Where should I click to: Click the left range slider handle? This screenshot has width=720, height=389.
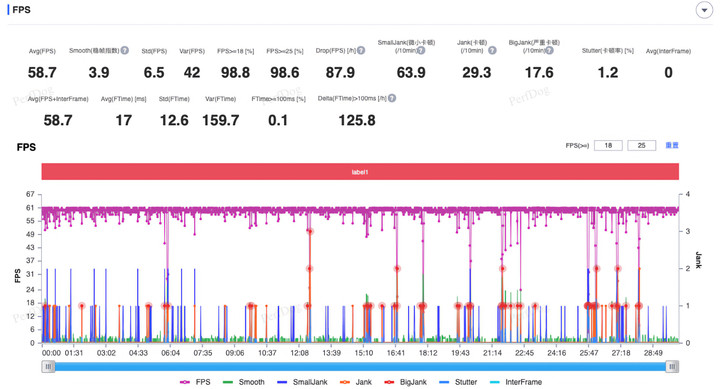click(48, 366)
